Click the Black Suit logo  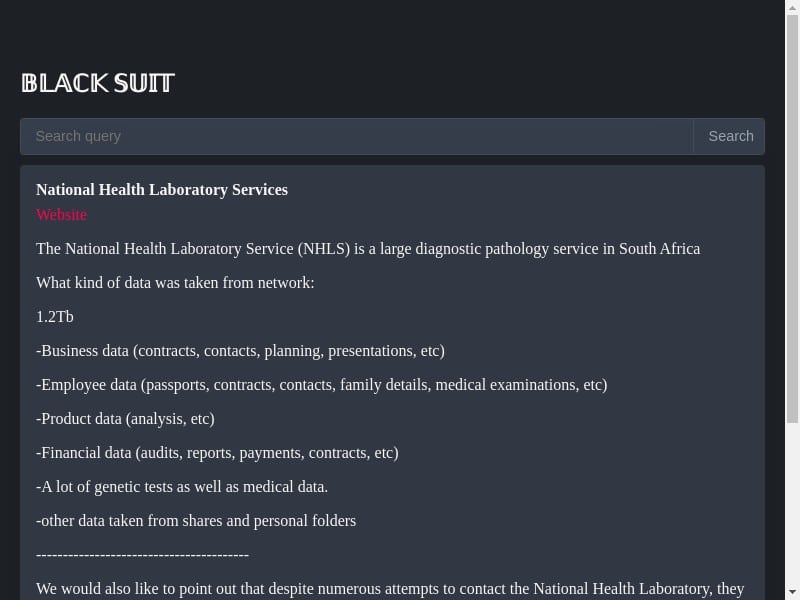coord(98,83)
